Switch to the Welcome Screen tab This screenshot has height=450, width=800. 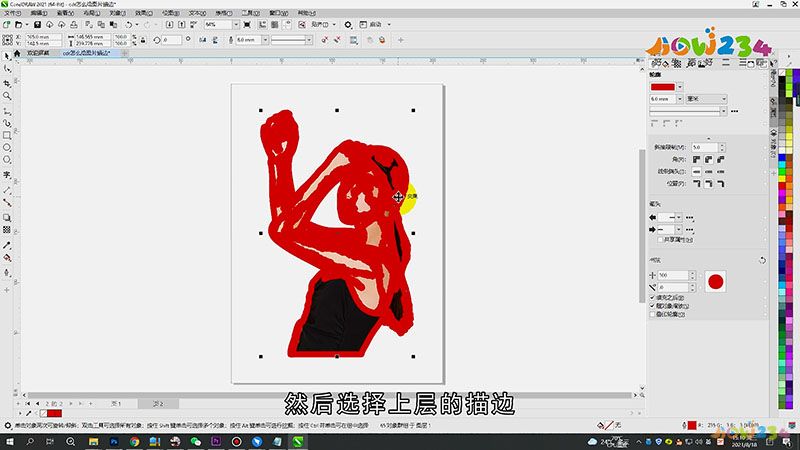(38, 53)
